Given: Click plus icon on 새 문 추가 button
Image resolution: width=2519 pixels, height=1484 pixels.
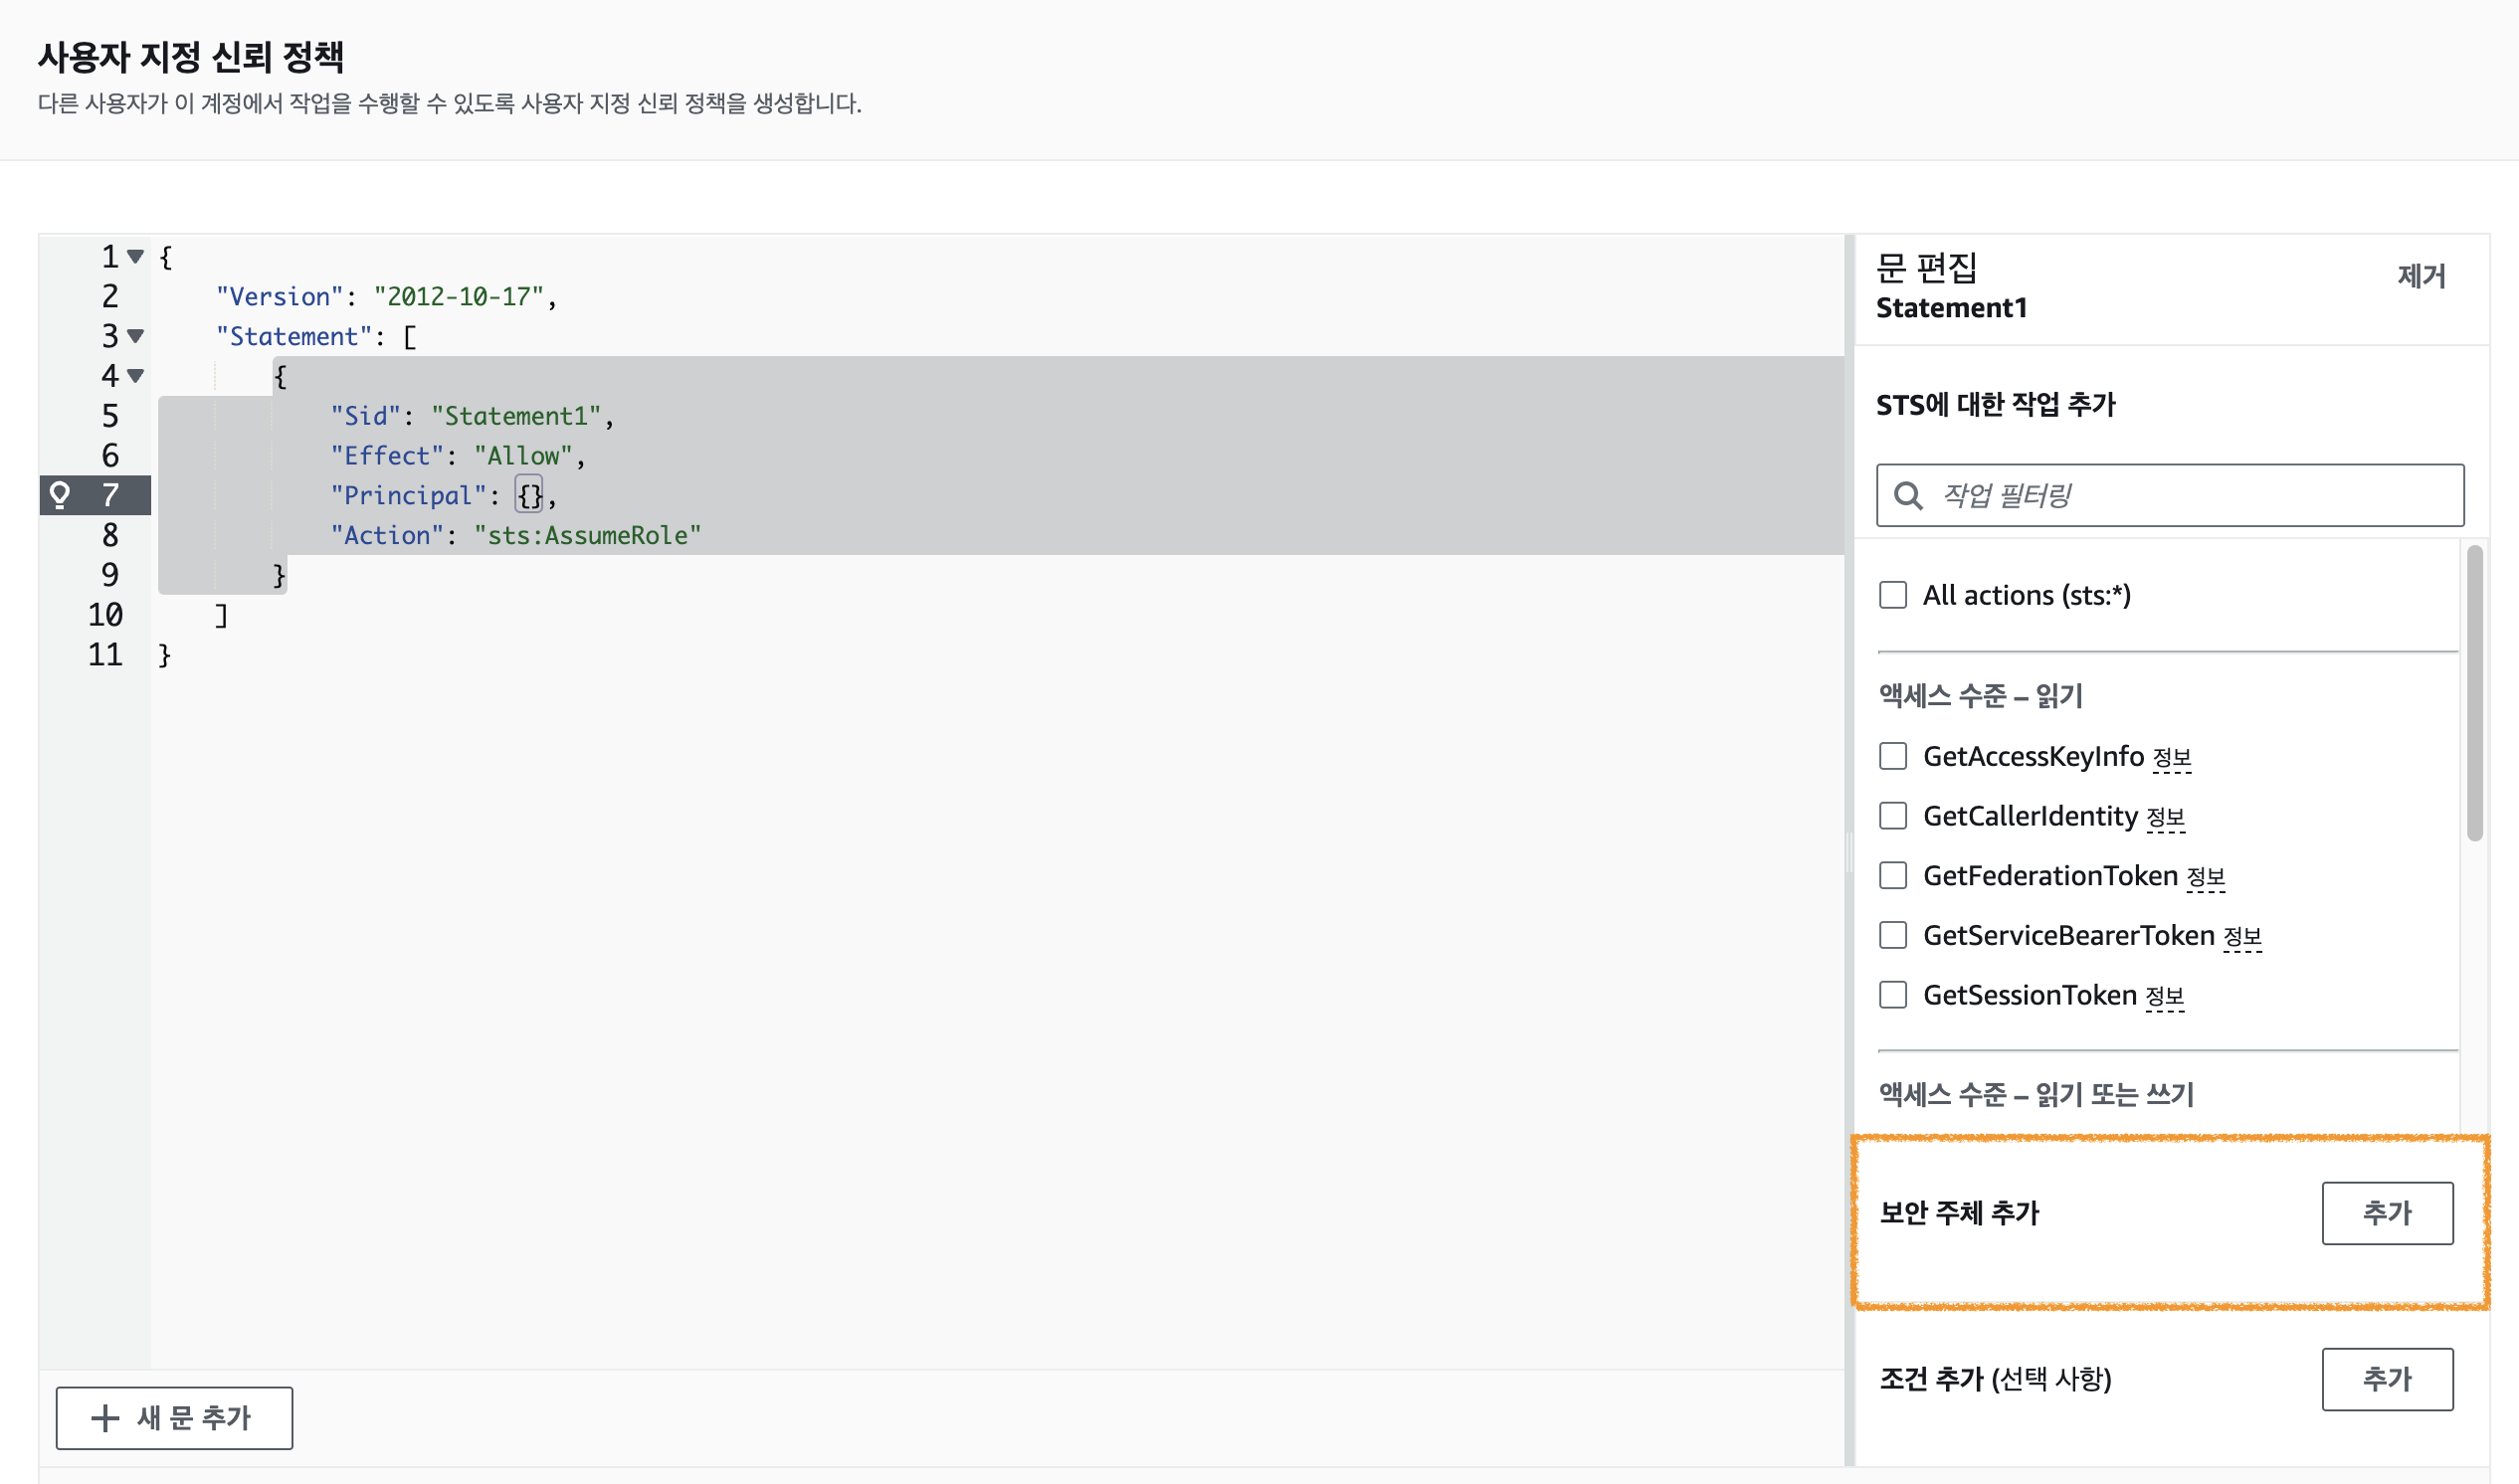Looking at the screenshot, I should tap(105, 1417).
